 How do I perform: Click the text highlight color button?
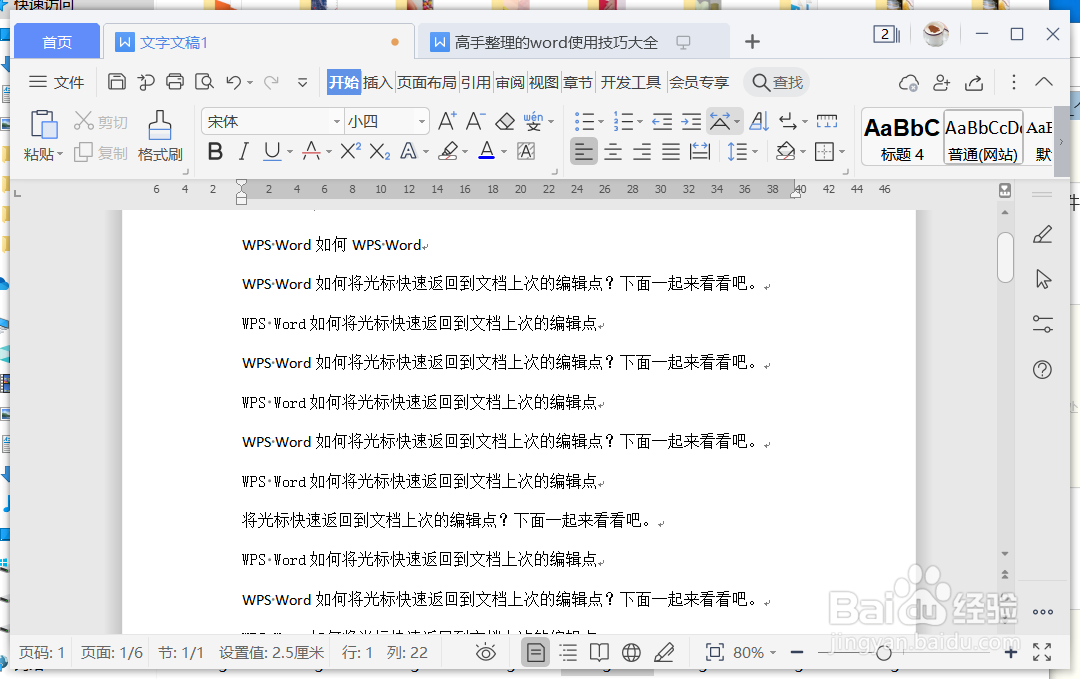coord(448,151)
